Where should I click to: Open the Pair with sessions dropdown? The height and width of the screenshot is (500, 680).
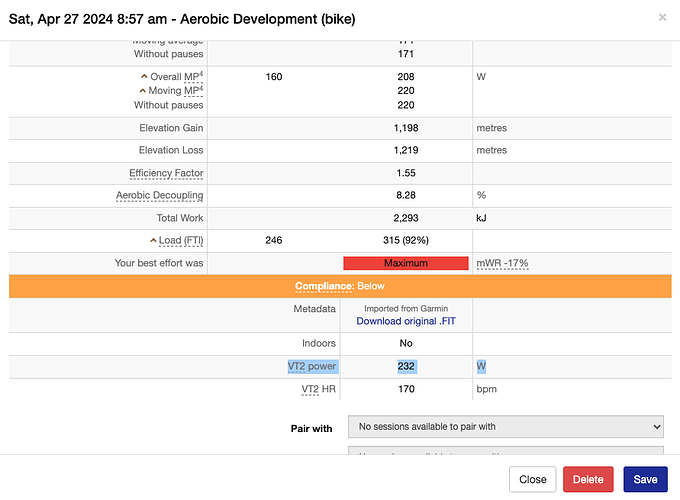click(x=506, y=427)
